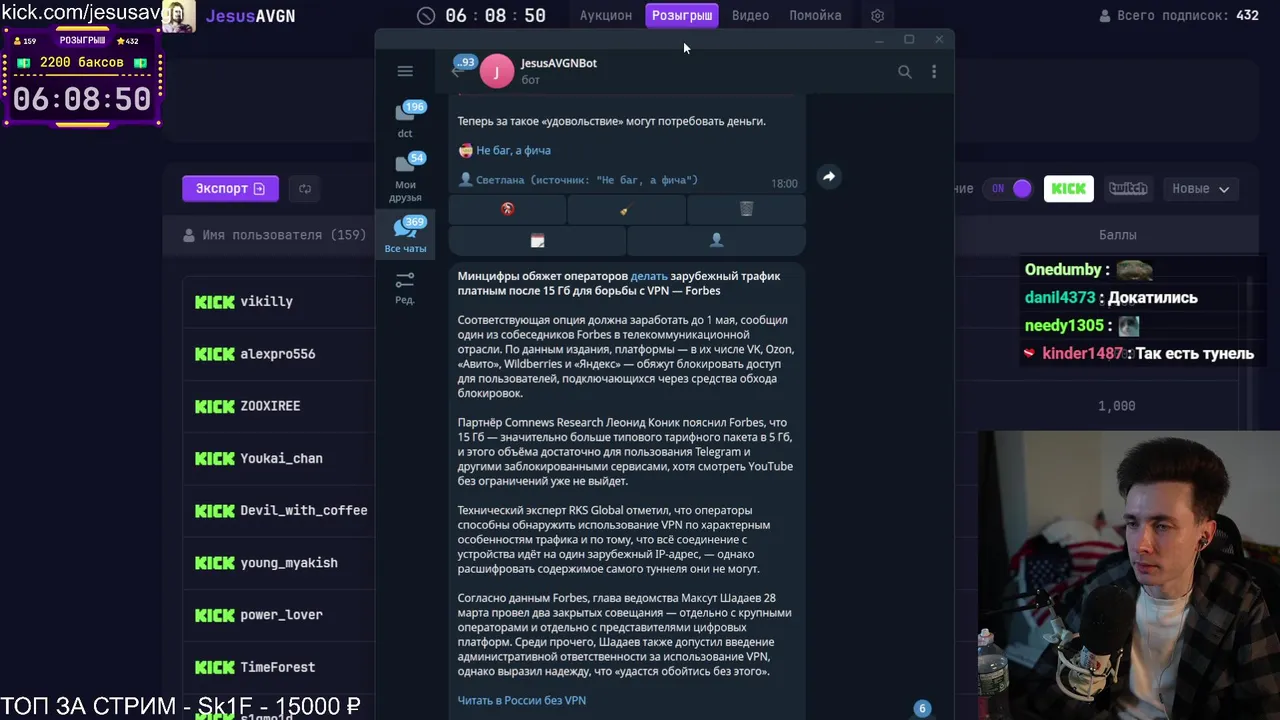
Task: Switch to the Видео tab
Action: point(750,15)
